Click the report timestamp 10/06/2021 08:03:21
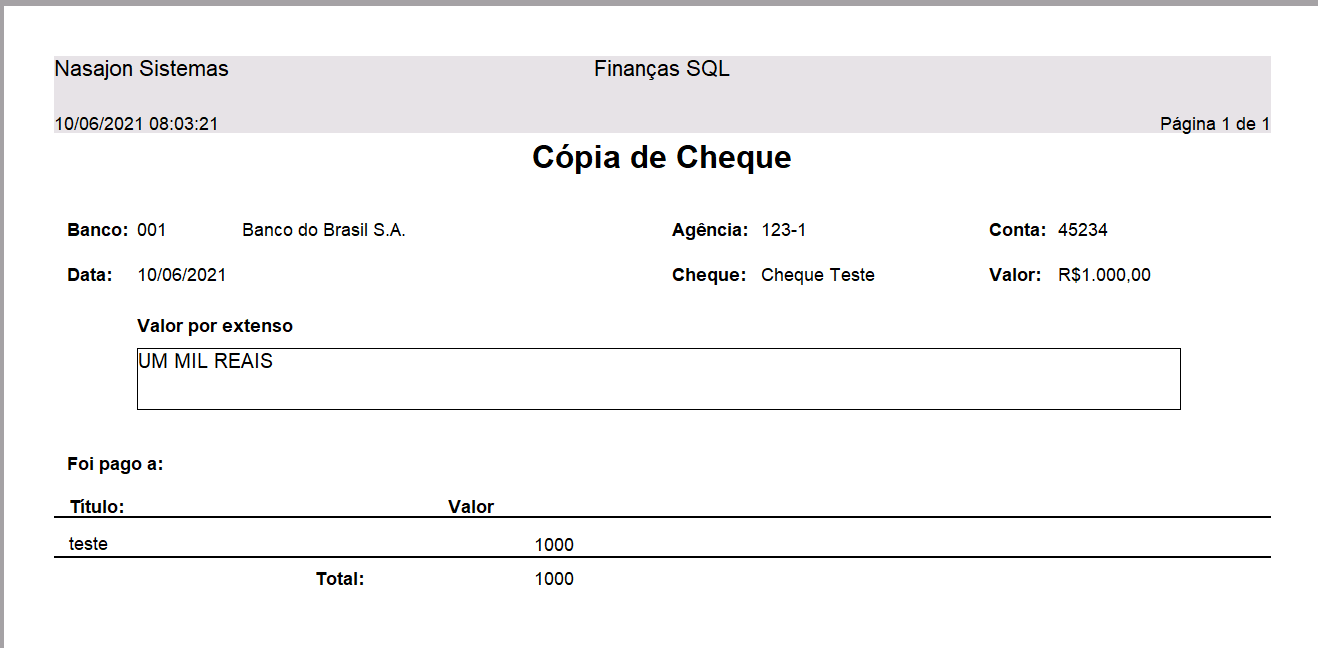Image resolution: width=1318 pixels, height=648 pixels. (136, 124)
